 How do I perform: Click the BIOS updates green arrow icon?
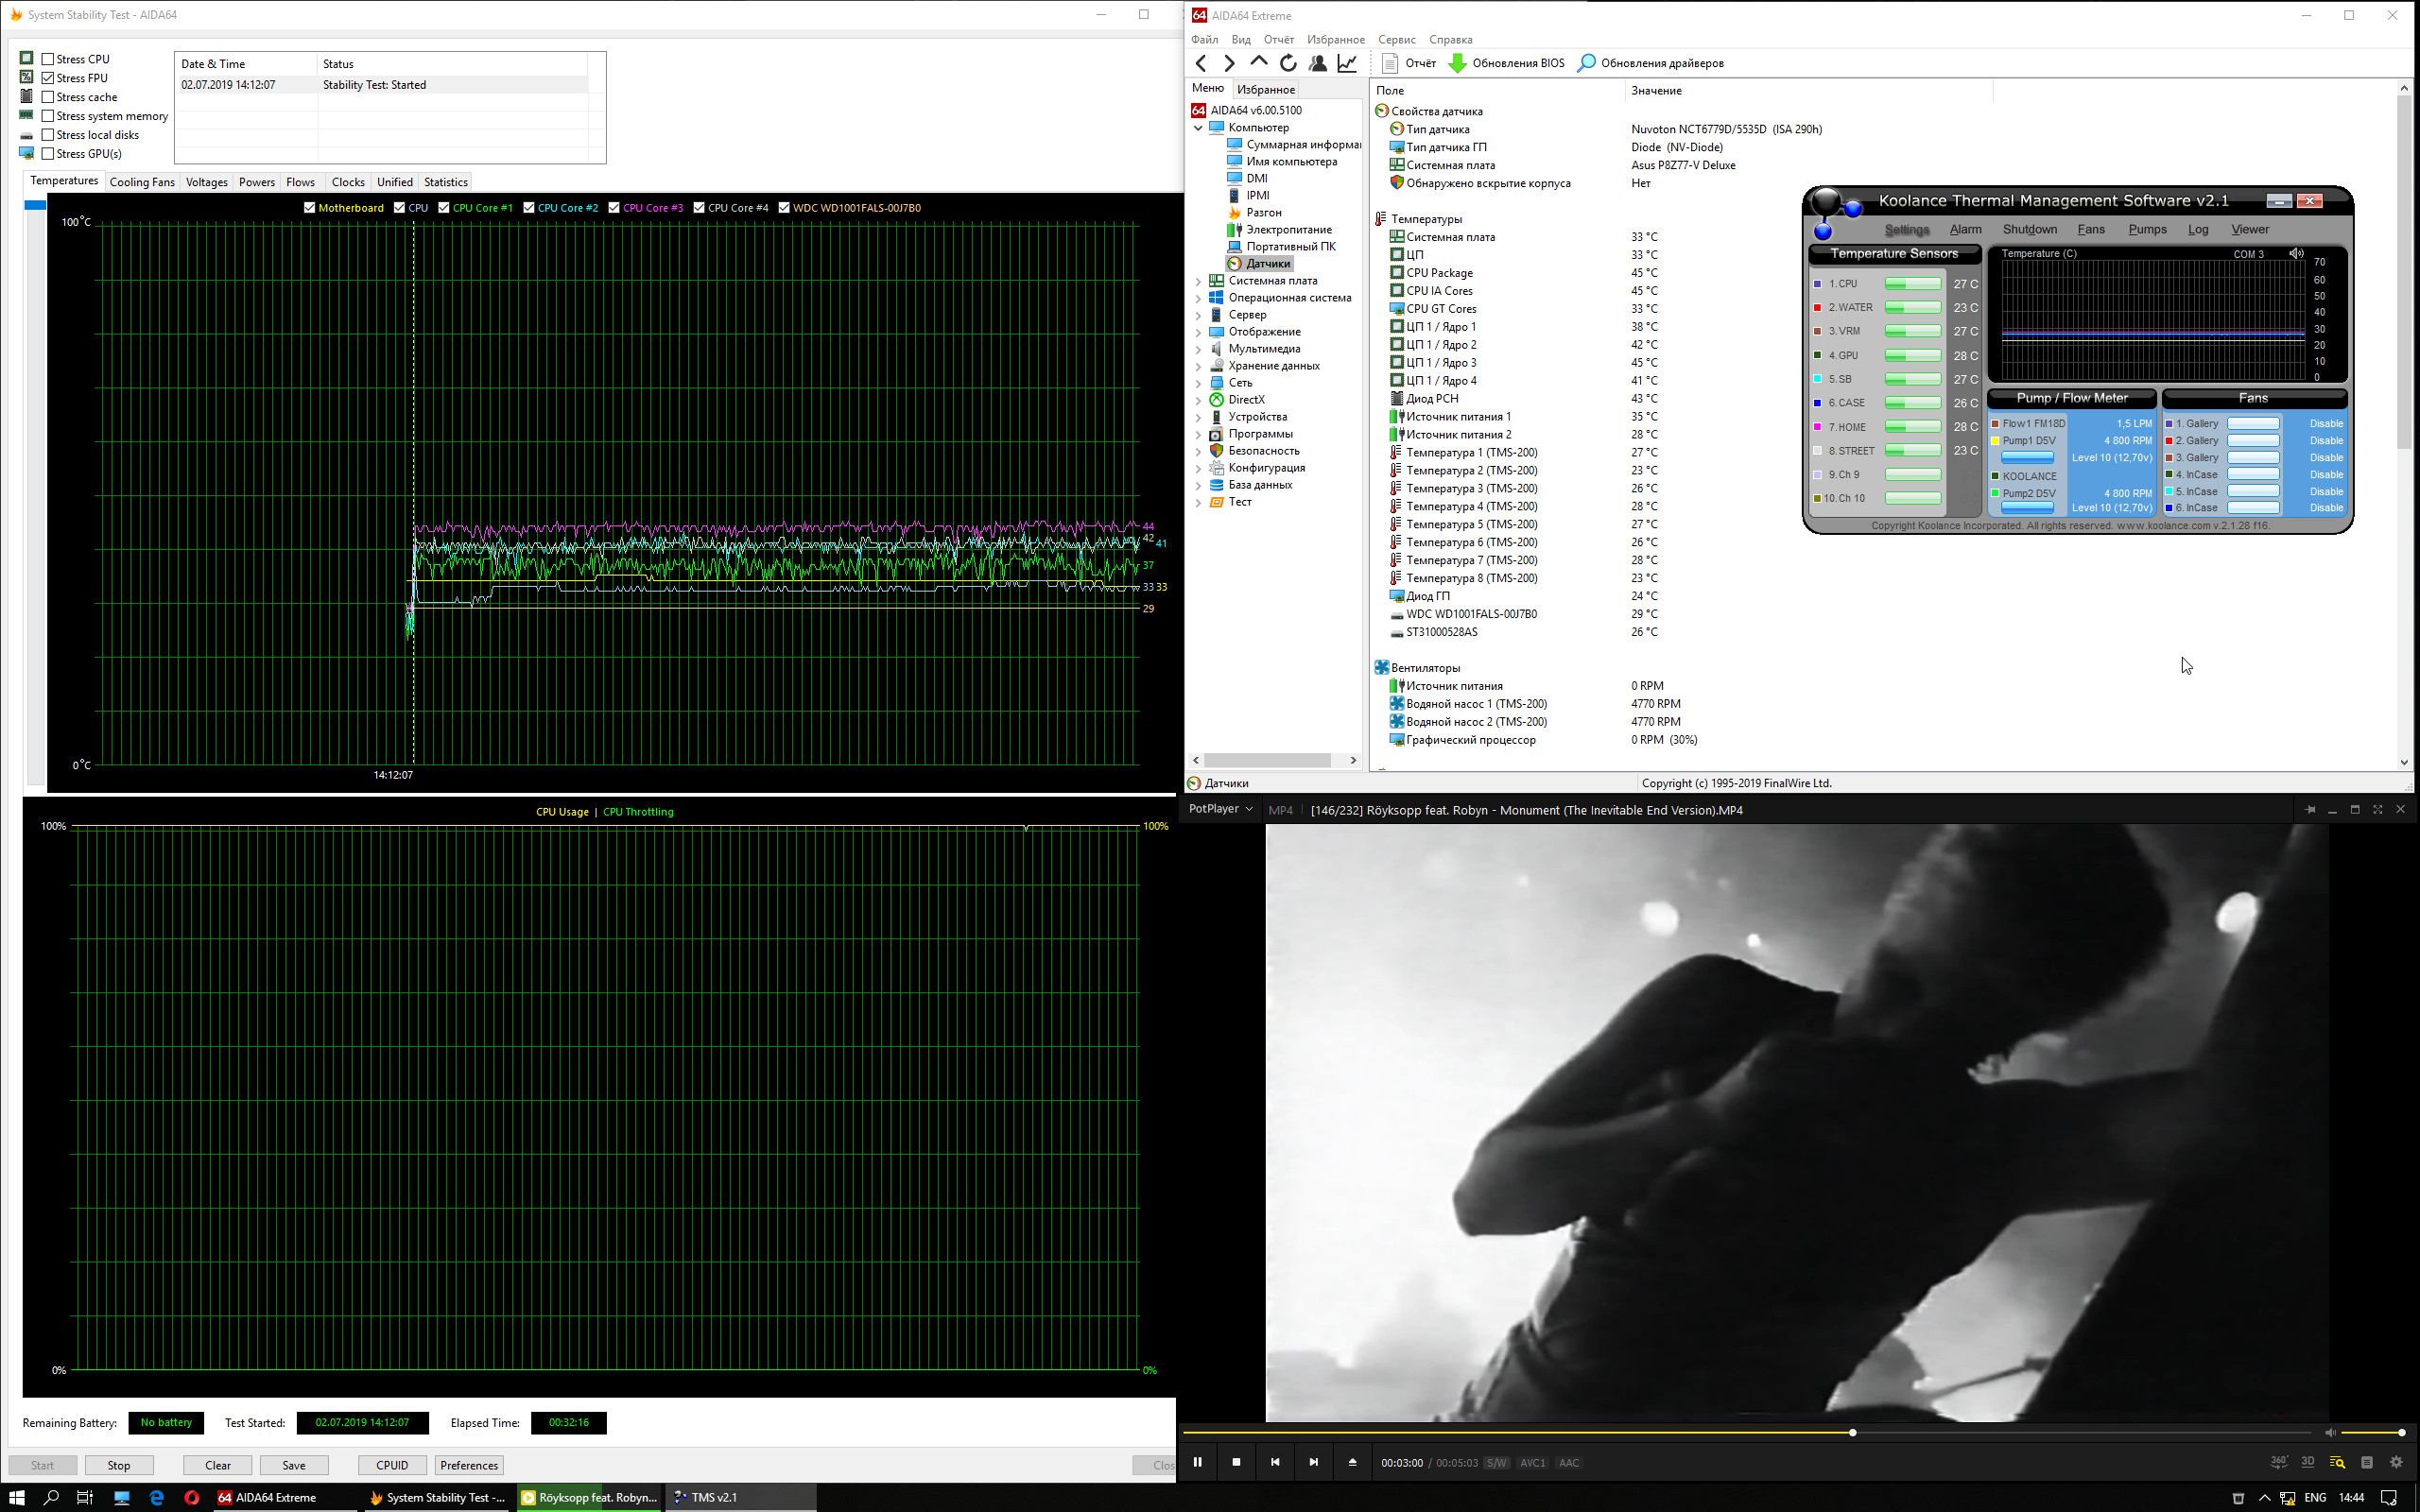[x=1457, y=63]
